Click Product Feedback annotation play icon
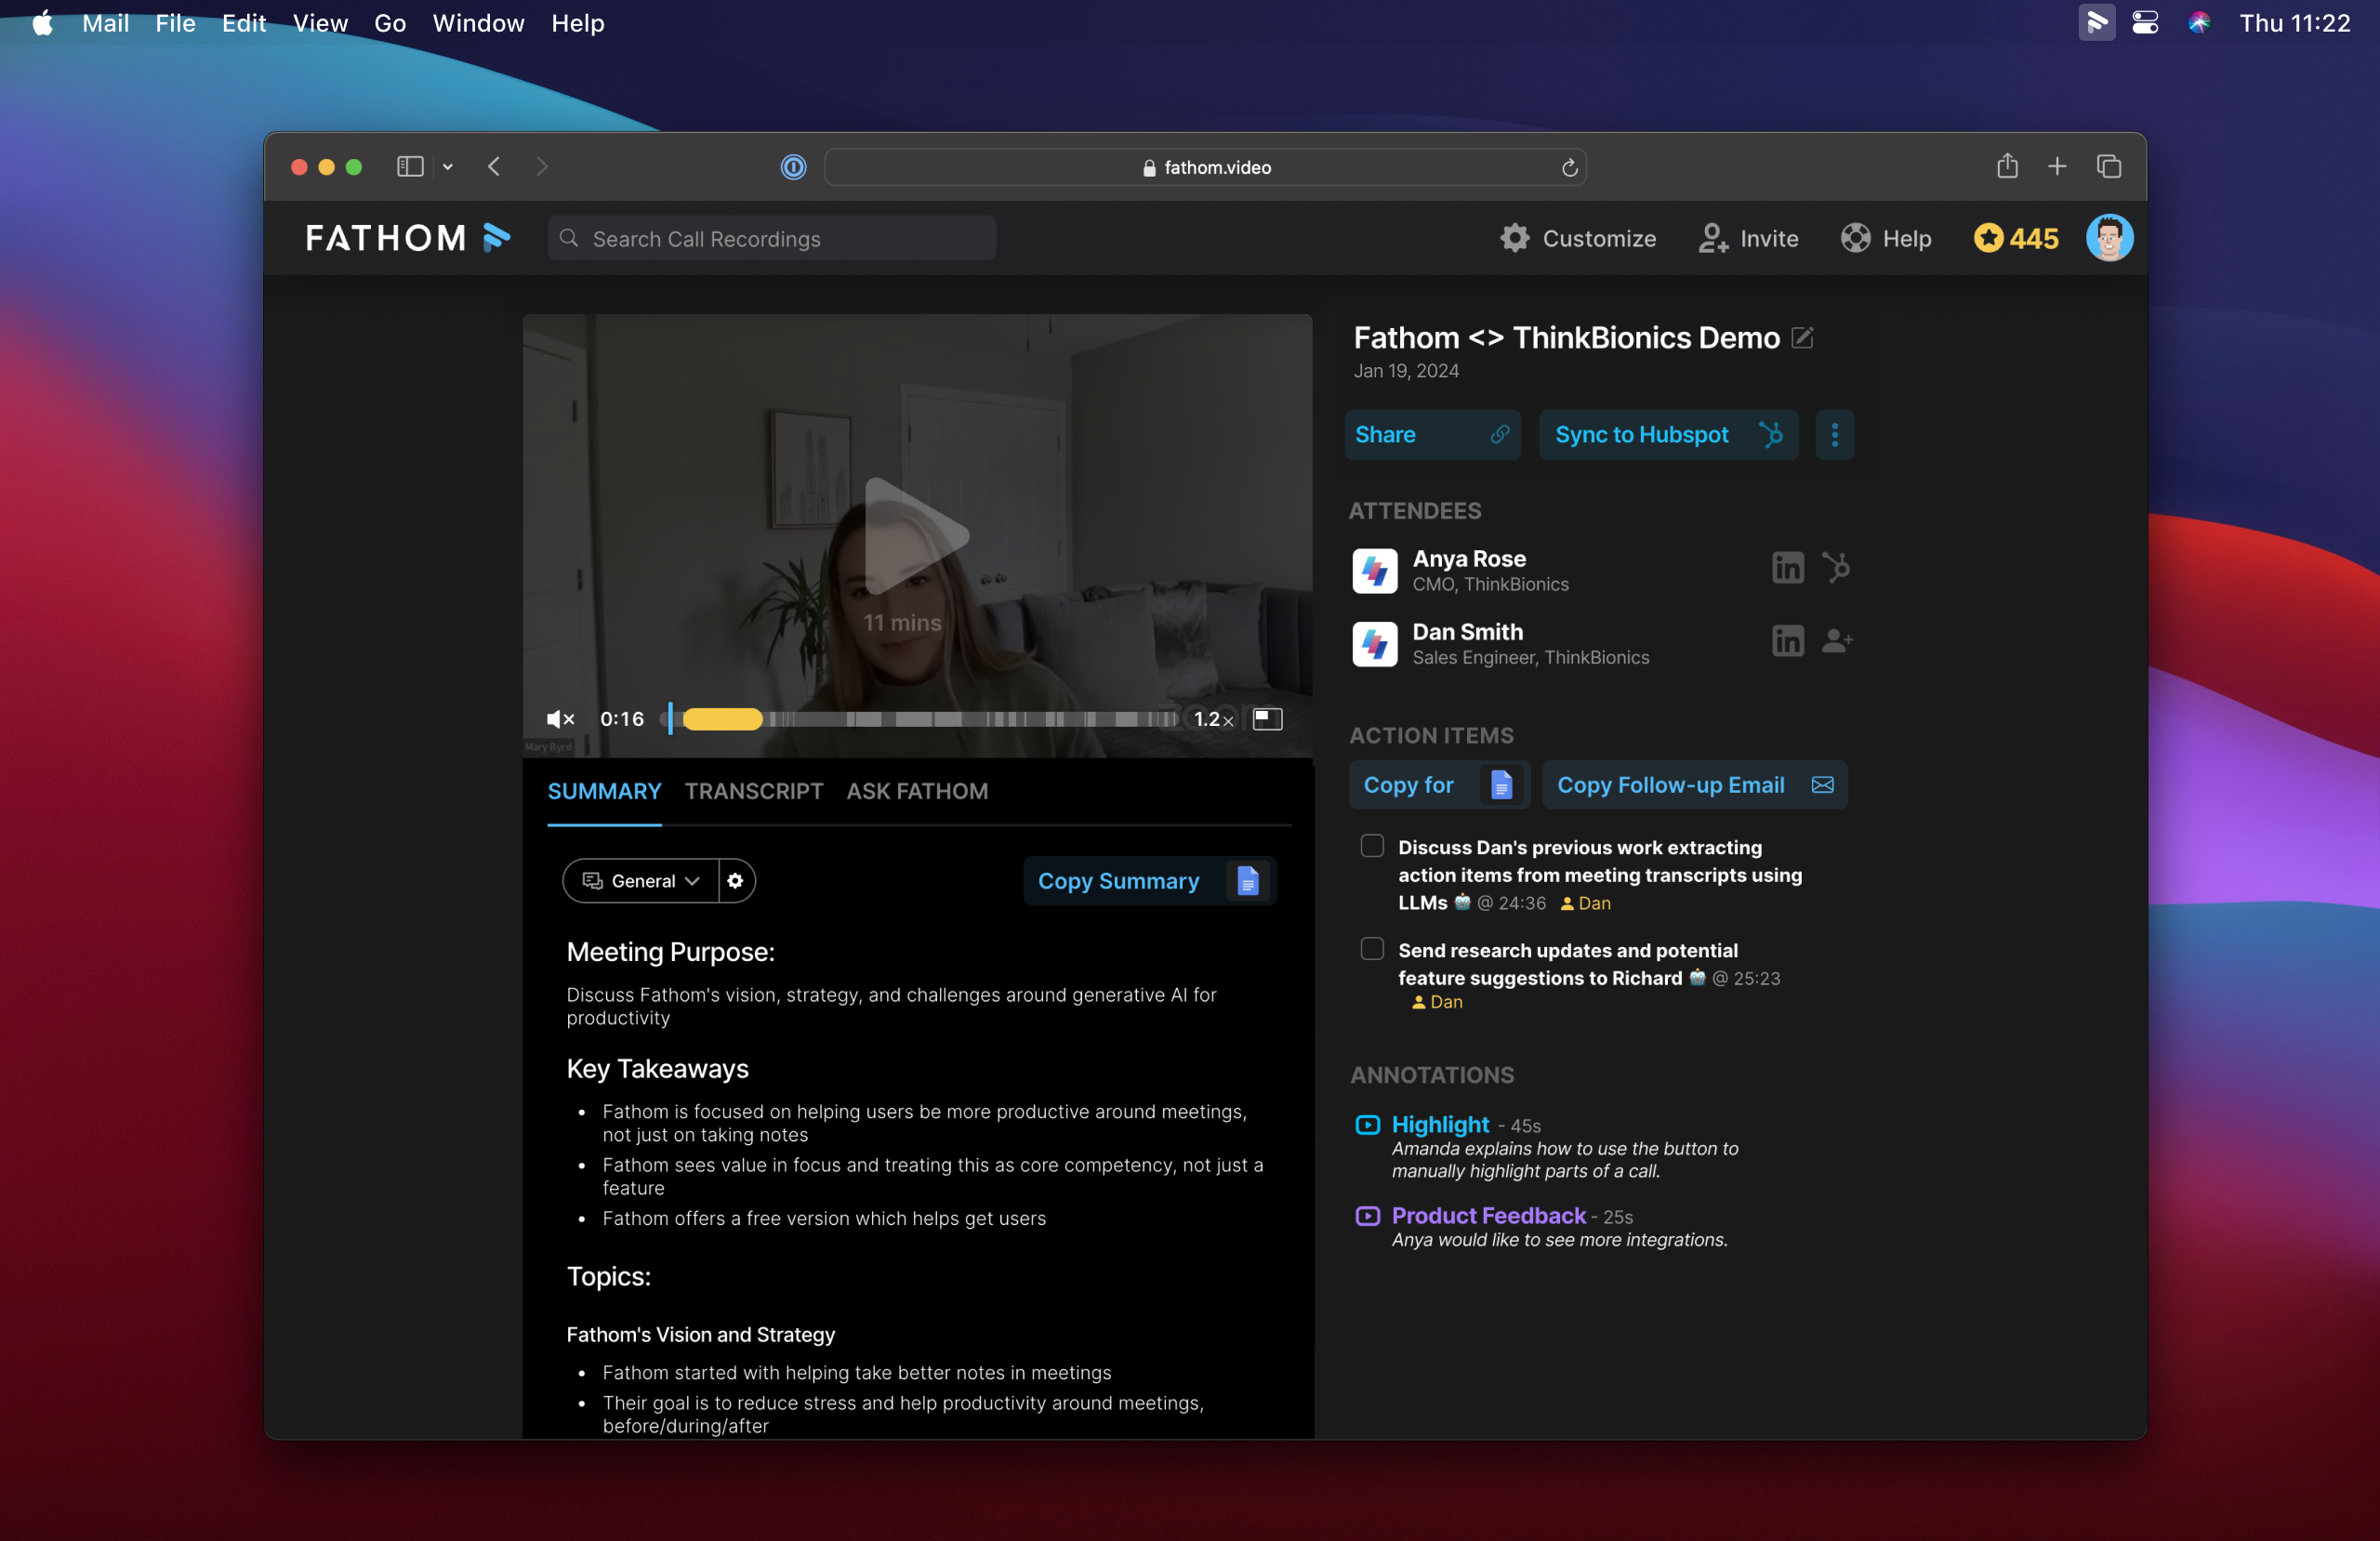 pos(1365,1215)
